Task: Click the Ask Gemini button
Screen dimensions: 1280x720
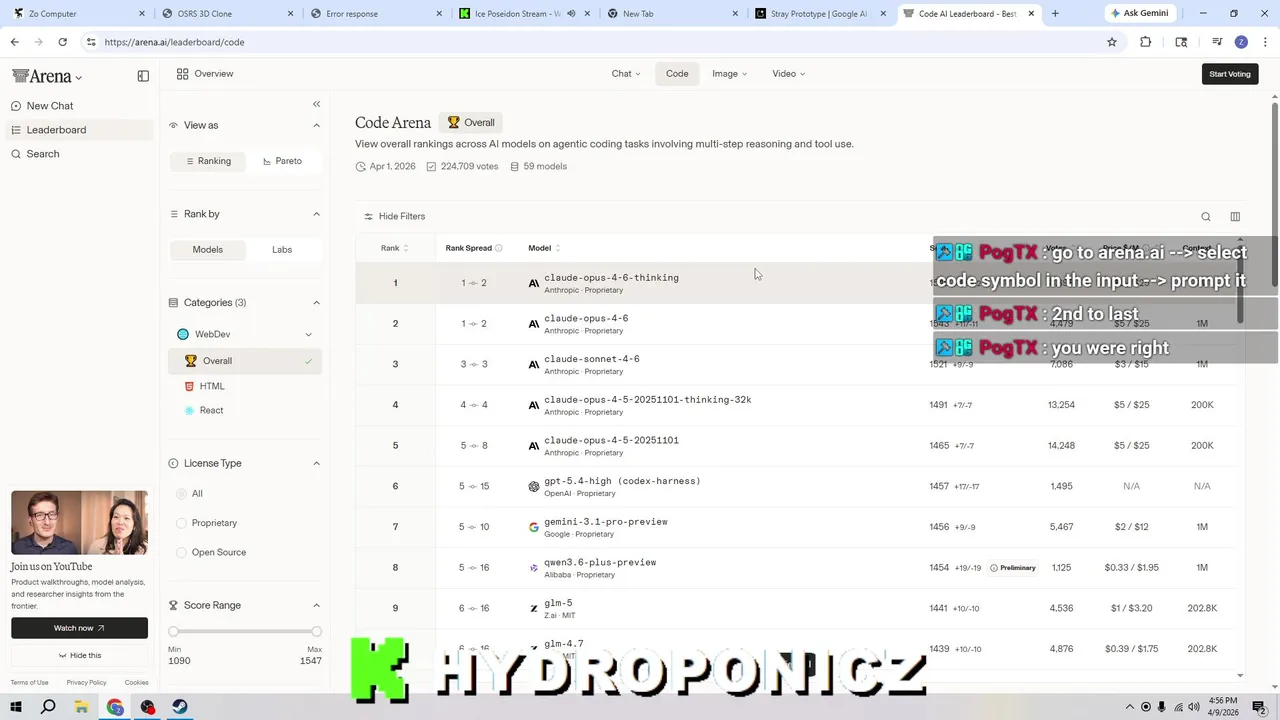Action: pos(1139,14)
